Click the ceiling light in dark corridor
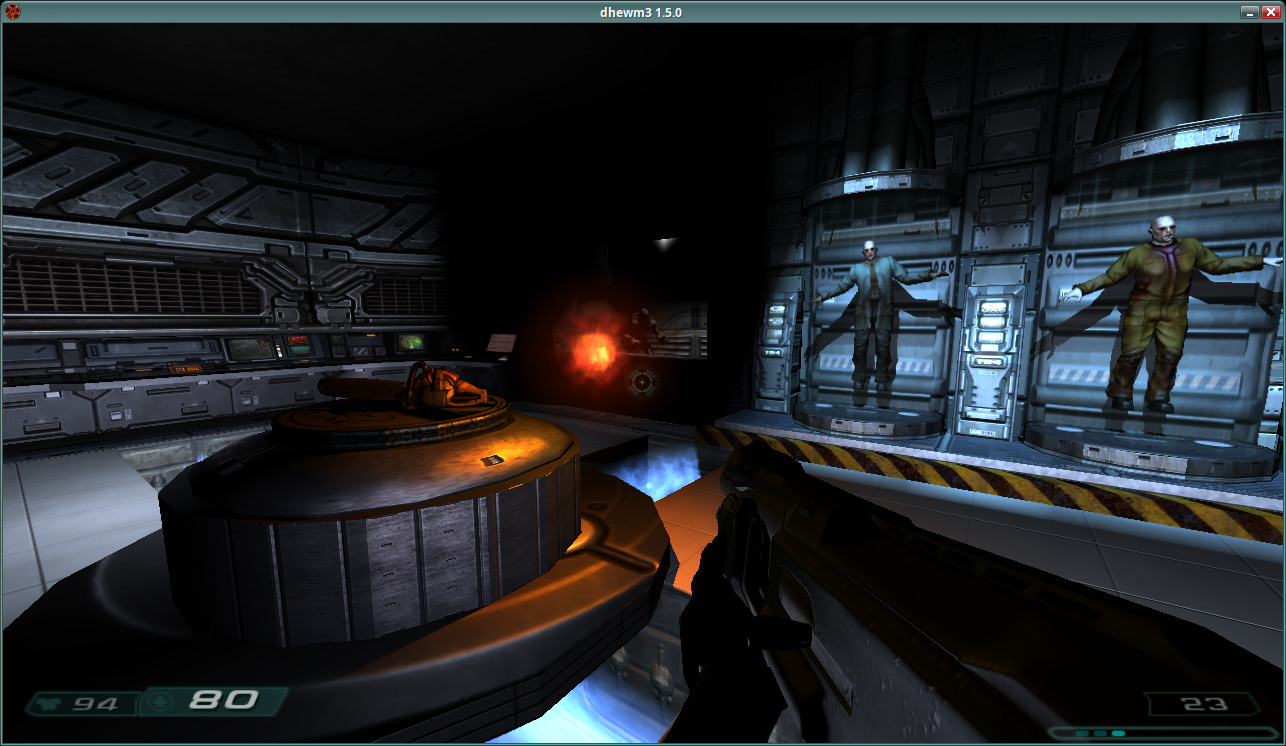1286x746 pixels. (x=665, y=242)
